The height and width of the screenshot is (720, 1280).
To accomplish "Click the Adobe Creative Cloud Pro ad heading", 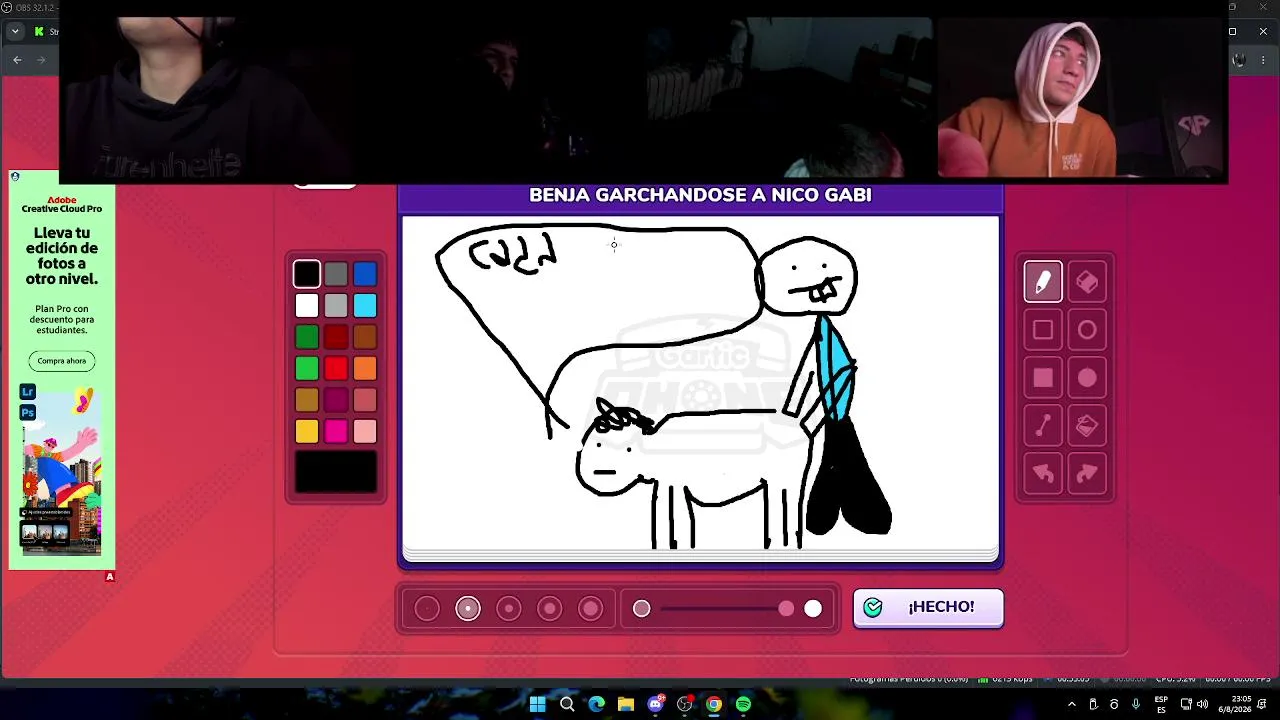I will tap(62, 204).
